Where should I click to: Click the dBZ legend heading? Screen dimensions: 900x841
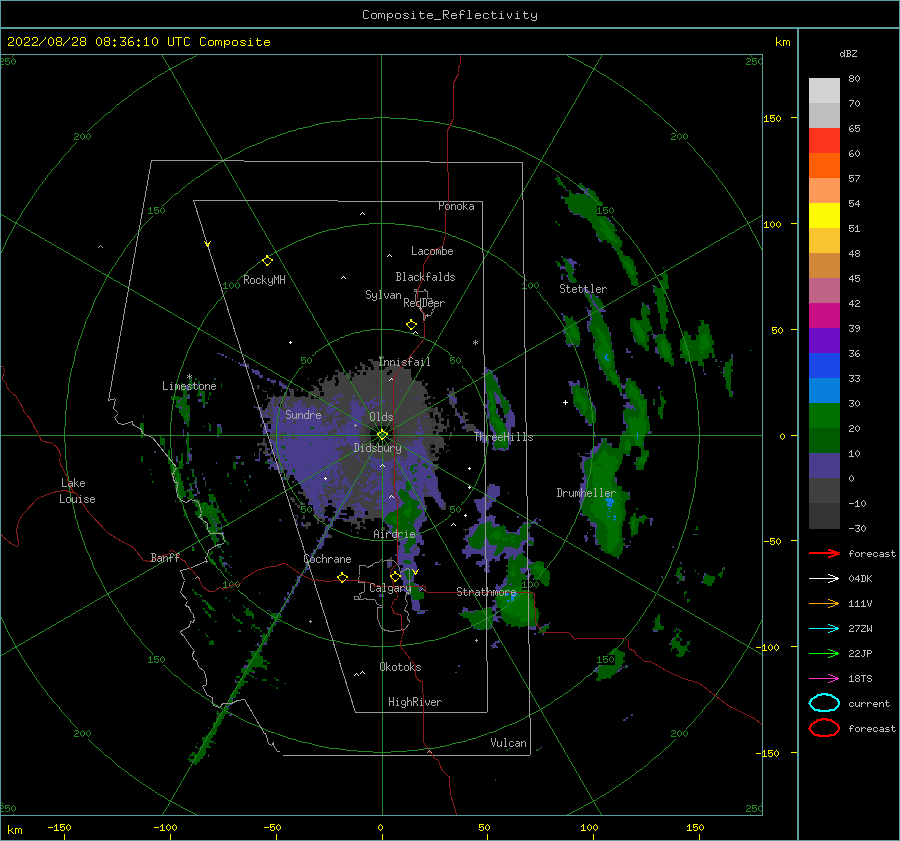click(848, 53)
